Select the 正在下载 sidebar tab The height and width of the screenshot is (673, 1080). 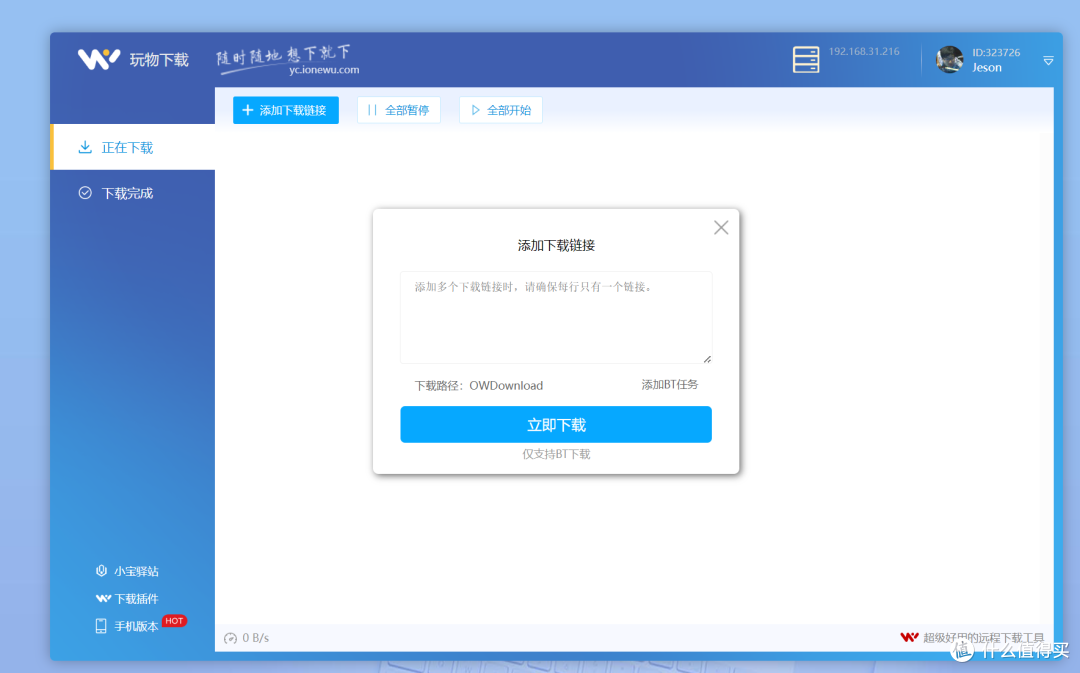(x=133, y=147)
